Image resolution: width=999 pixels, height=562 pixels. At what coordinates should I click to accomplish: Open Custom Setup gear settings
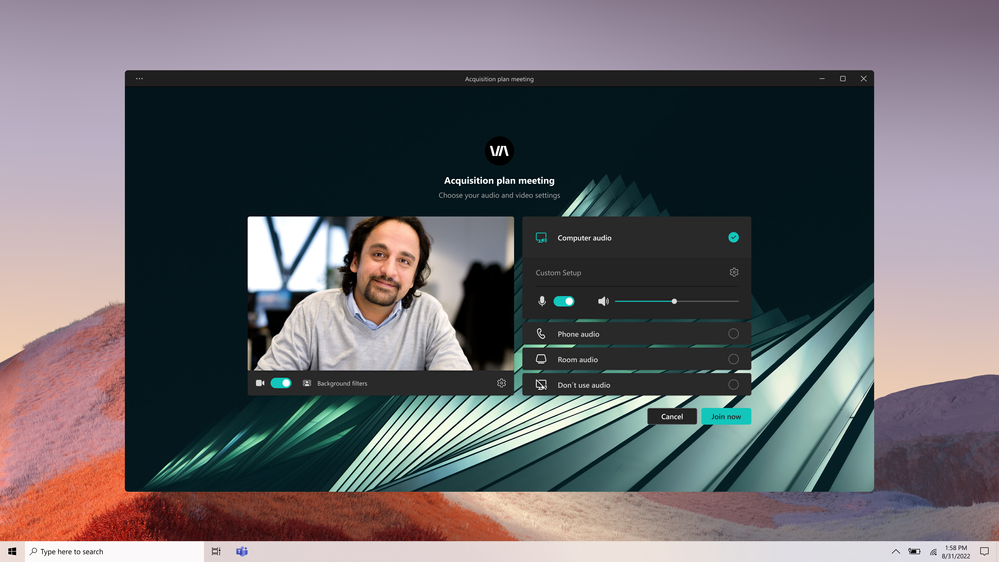pos(734,272)
